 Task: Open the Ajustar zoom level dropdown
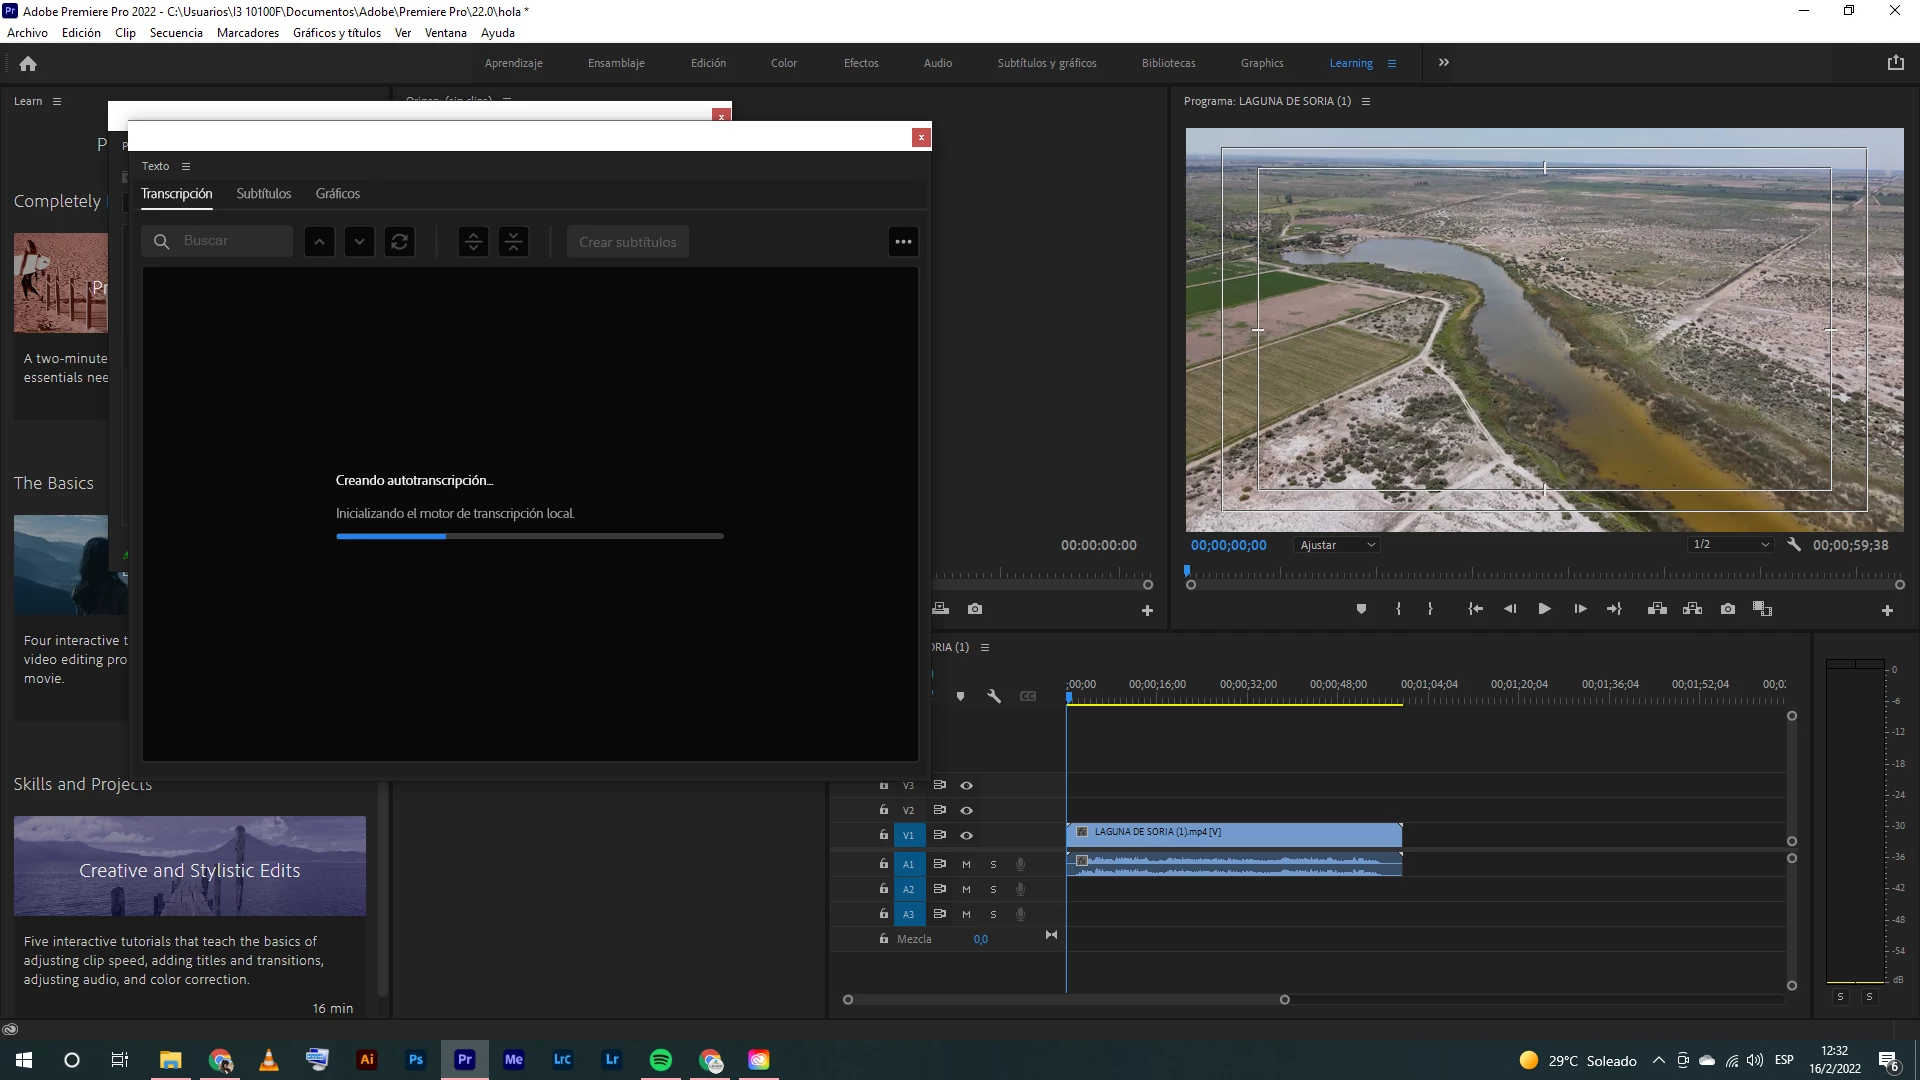click(x=1337, y=545)
